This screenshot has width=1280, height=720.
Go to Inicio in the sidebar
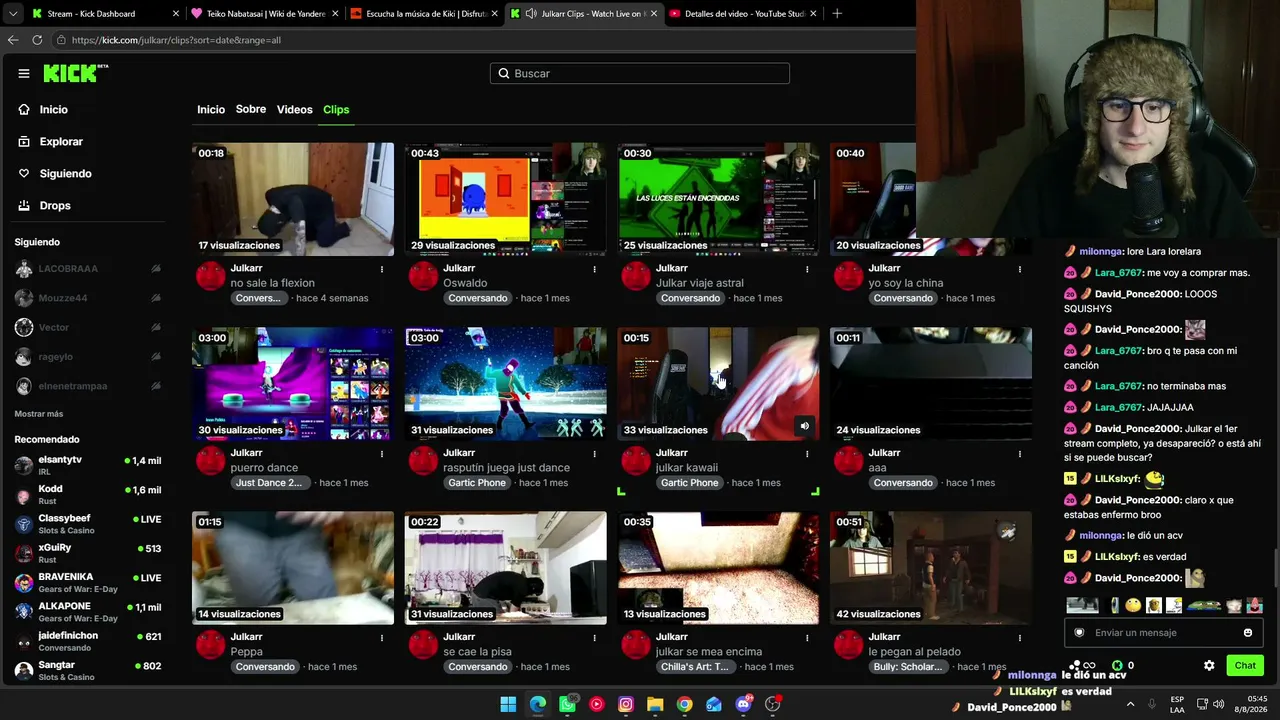pos(43,109)
